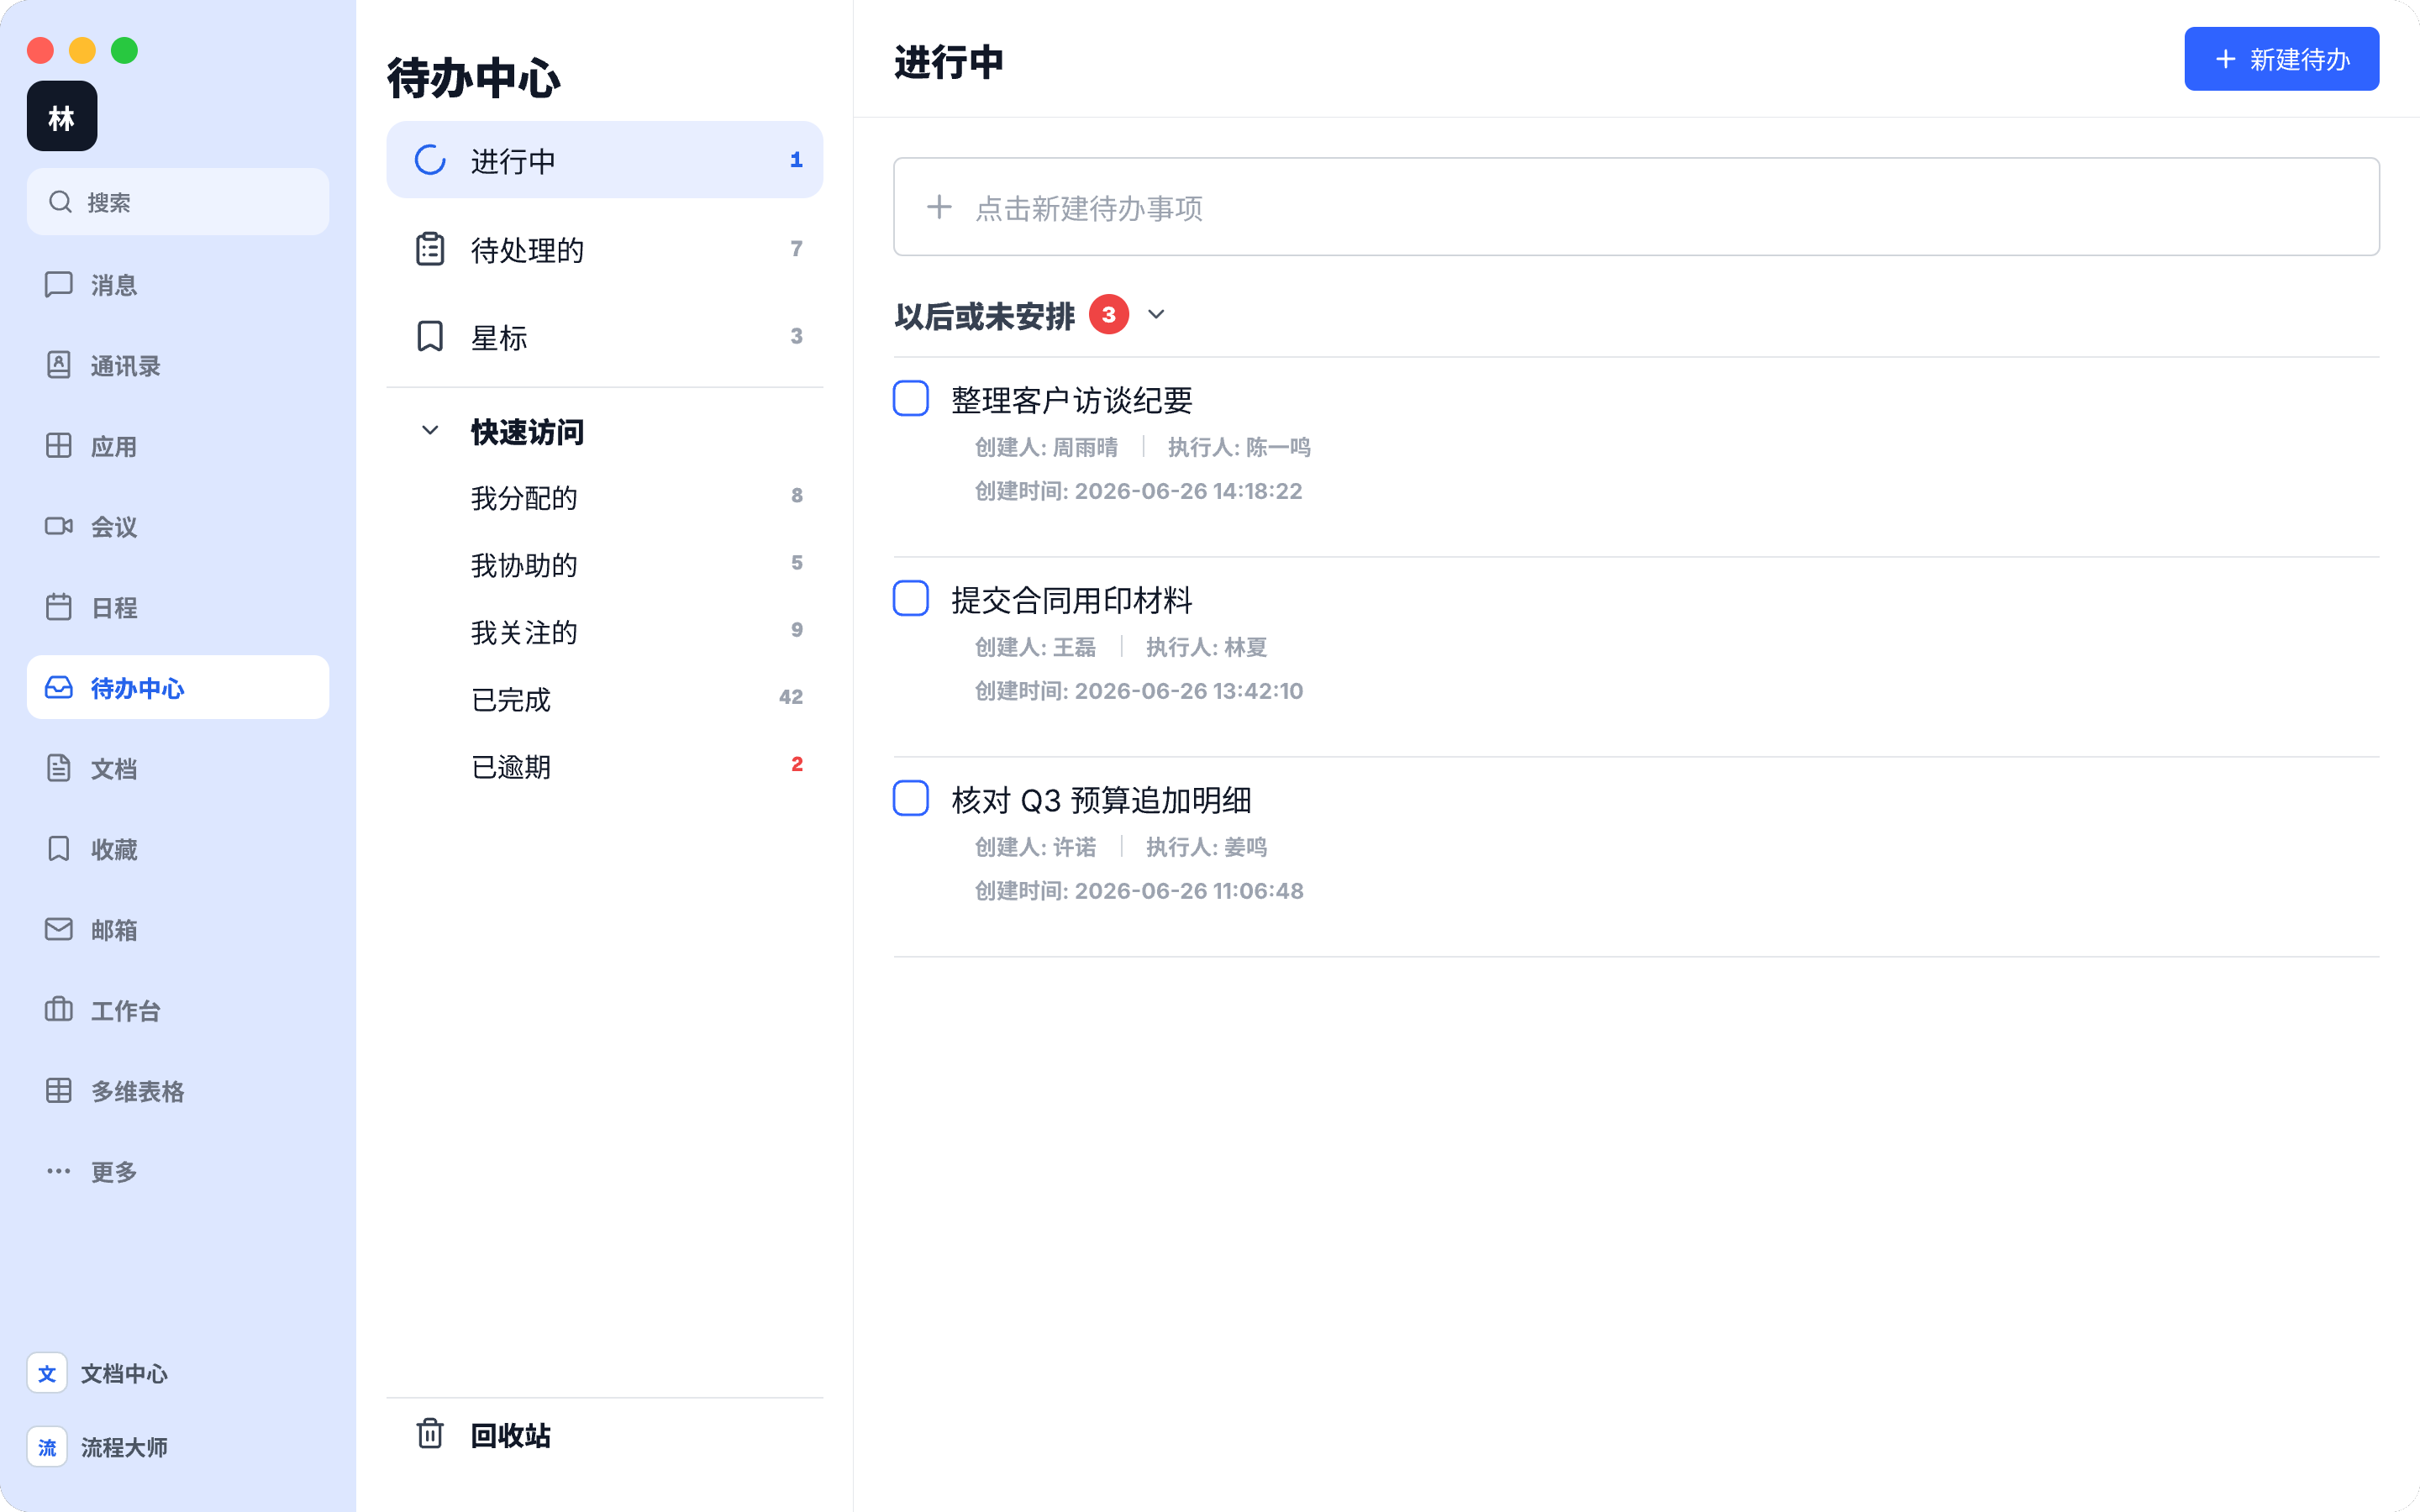Click the 待办中心 panel title

tap(474, 78)
